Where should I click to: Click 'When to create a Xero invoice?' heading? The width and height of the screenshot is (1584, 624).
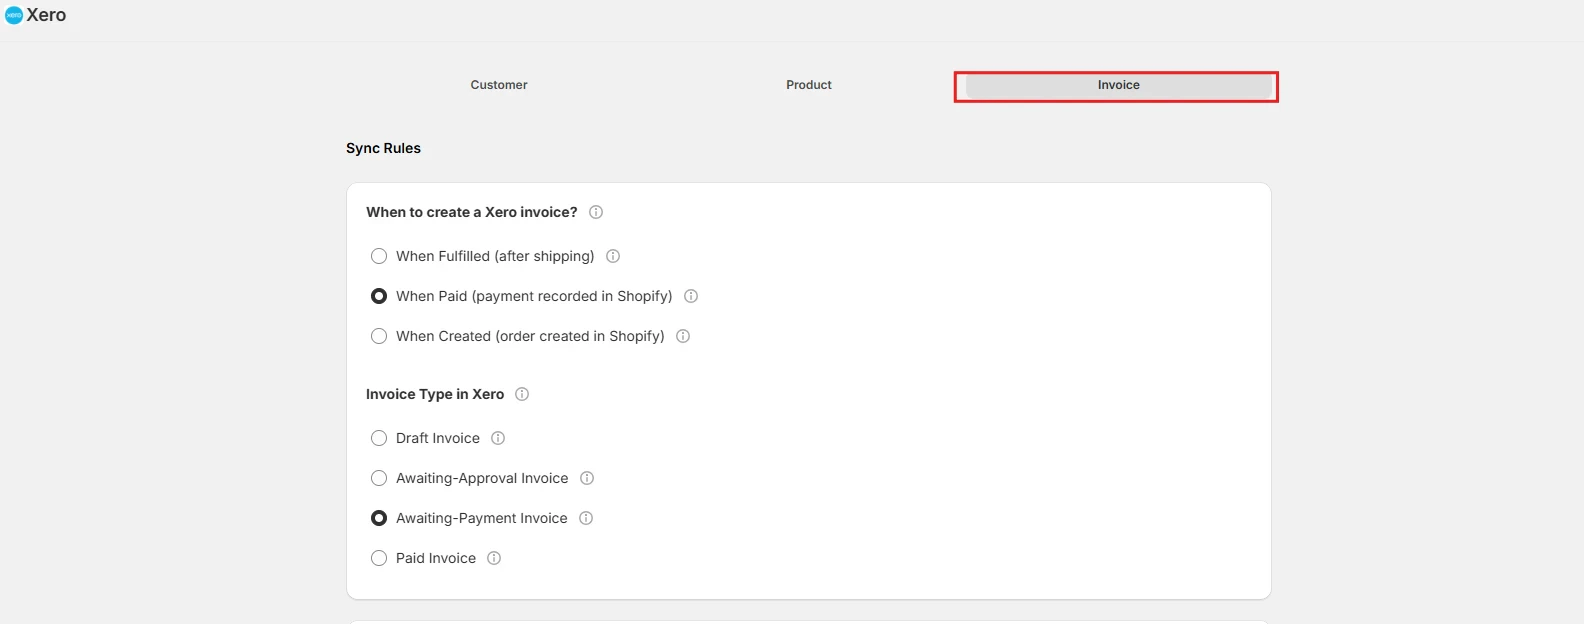pyautogui.click(x=472, y=212)
